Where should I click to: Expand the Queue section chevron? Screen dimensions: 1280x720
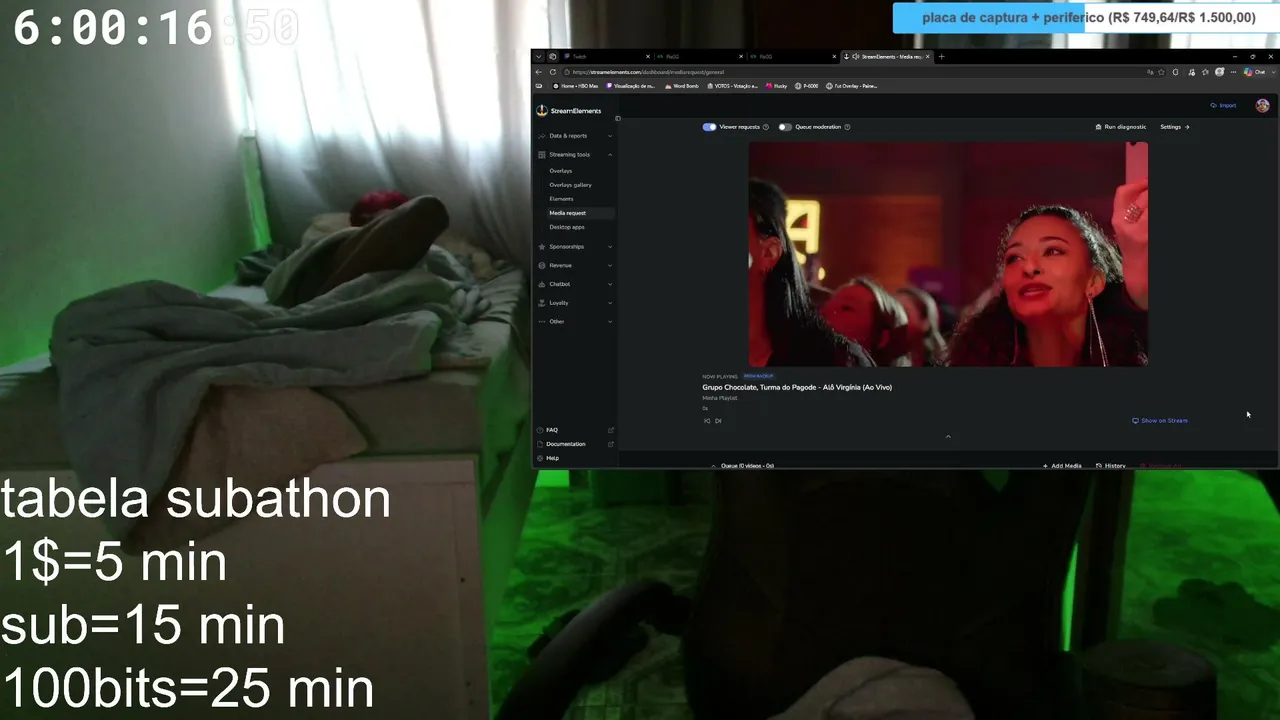(x=714, y=466)
